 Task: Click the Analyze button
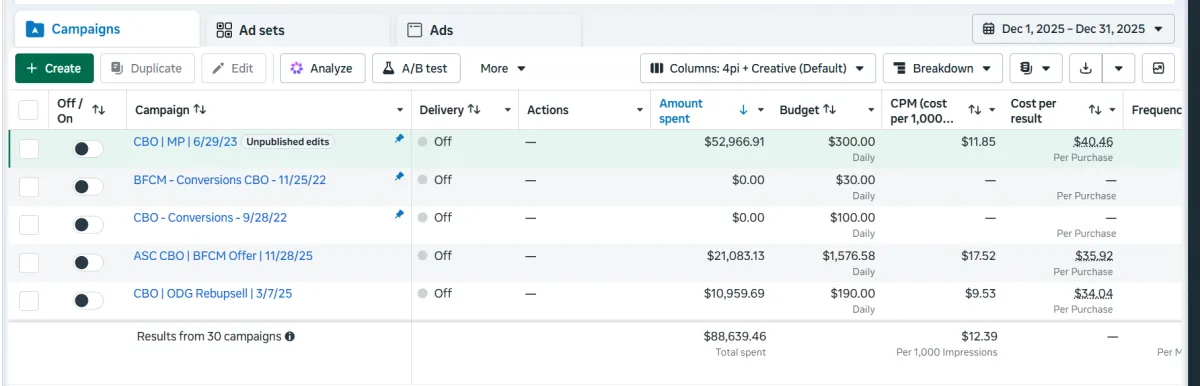[322, 68]
